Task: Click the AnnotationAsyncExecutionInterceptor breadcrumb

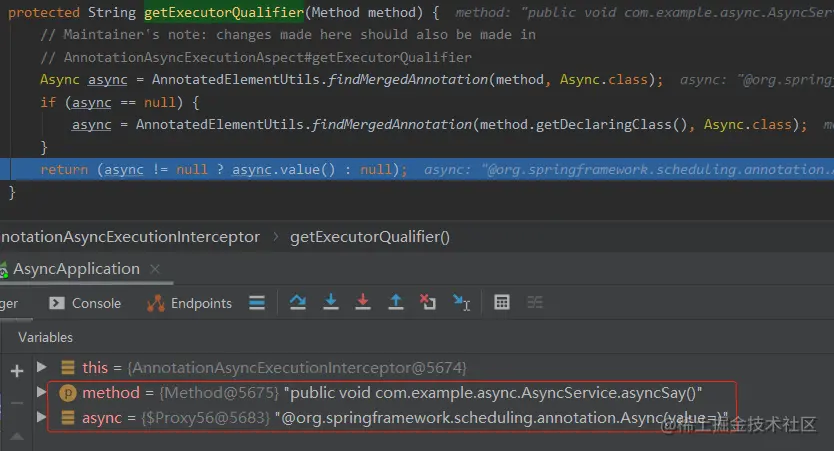Action: 130,237
